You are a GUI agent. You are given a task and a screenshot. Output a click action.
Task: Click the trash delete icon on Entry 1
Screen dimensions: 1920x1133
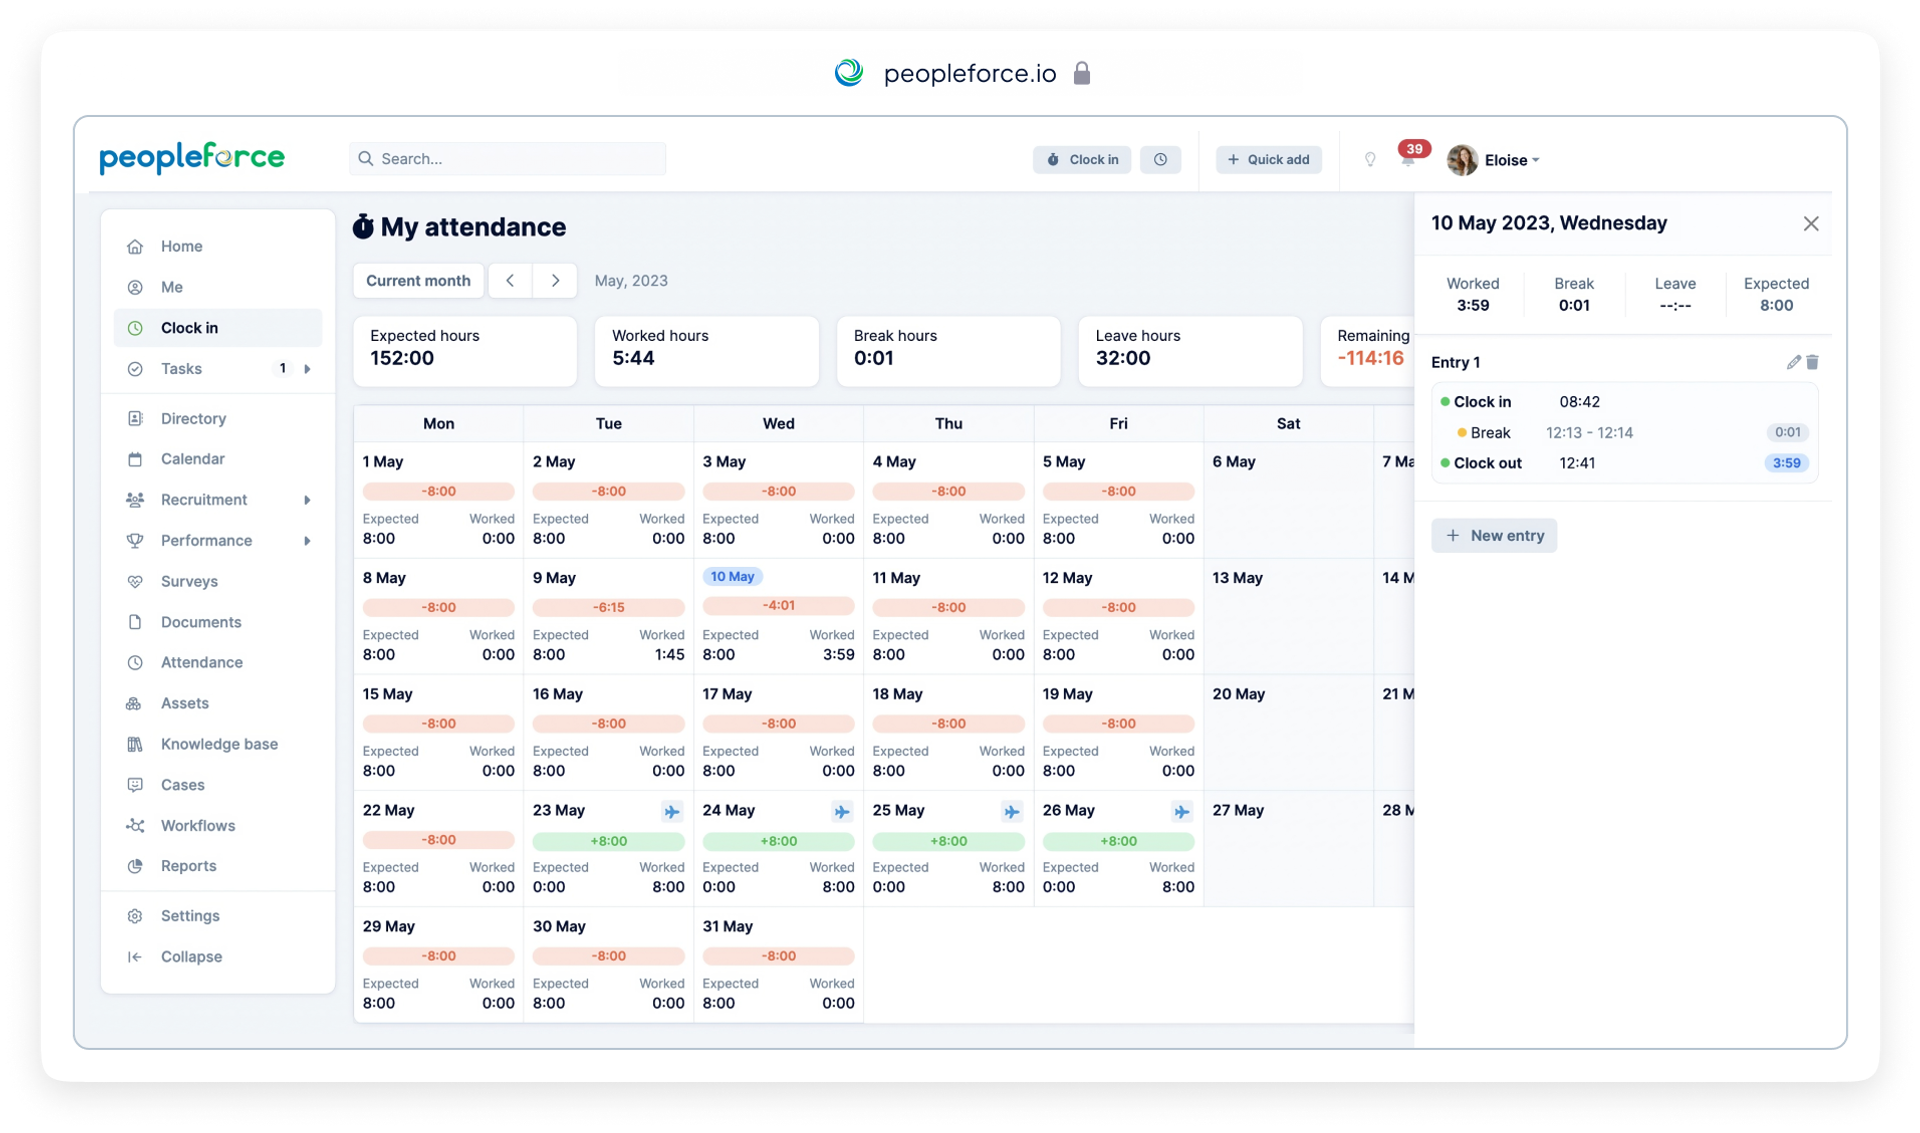tap(1812, 361)
